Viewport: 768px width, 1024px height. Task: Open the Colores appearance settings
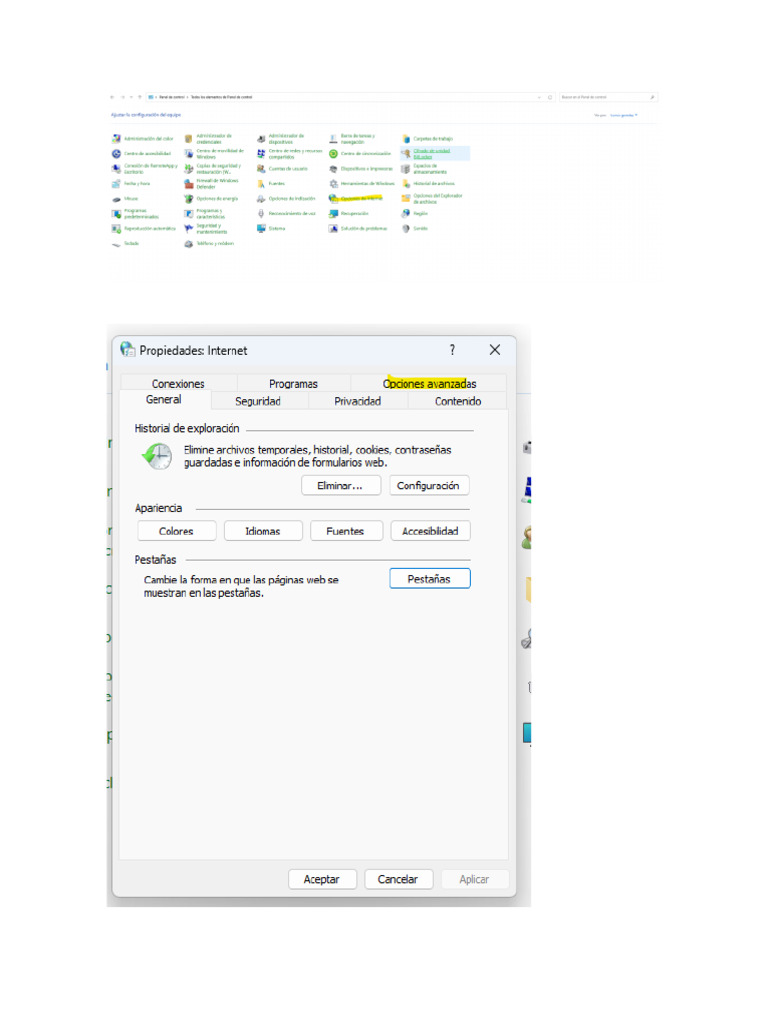coord(176,531)
